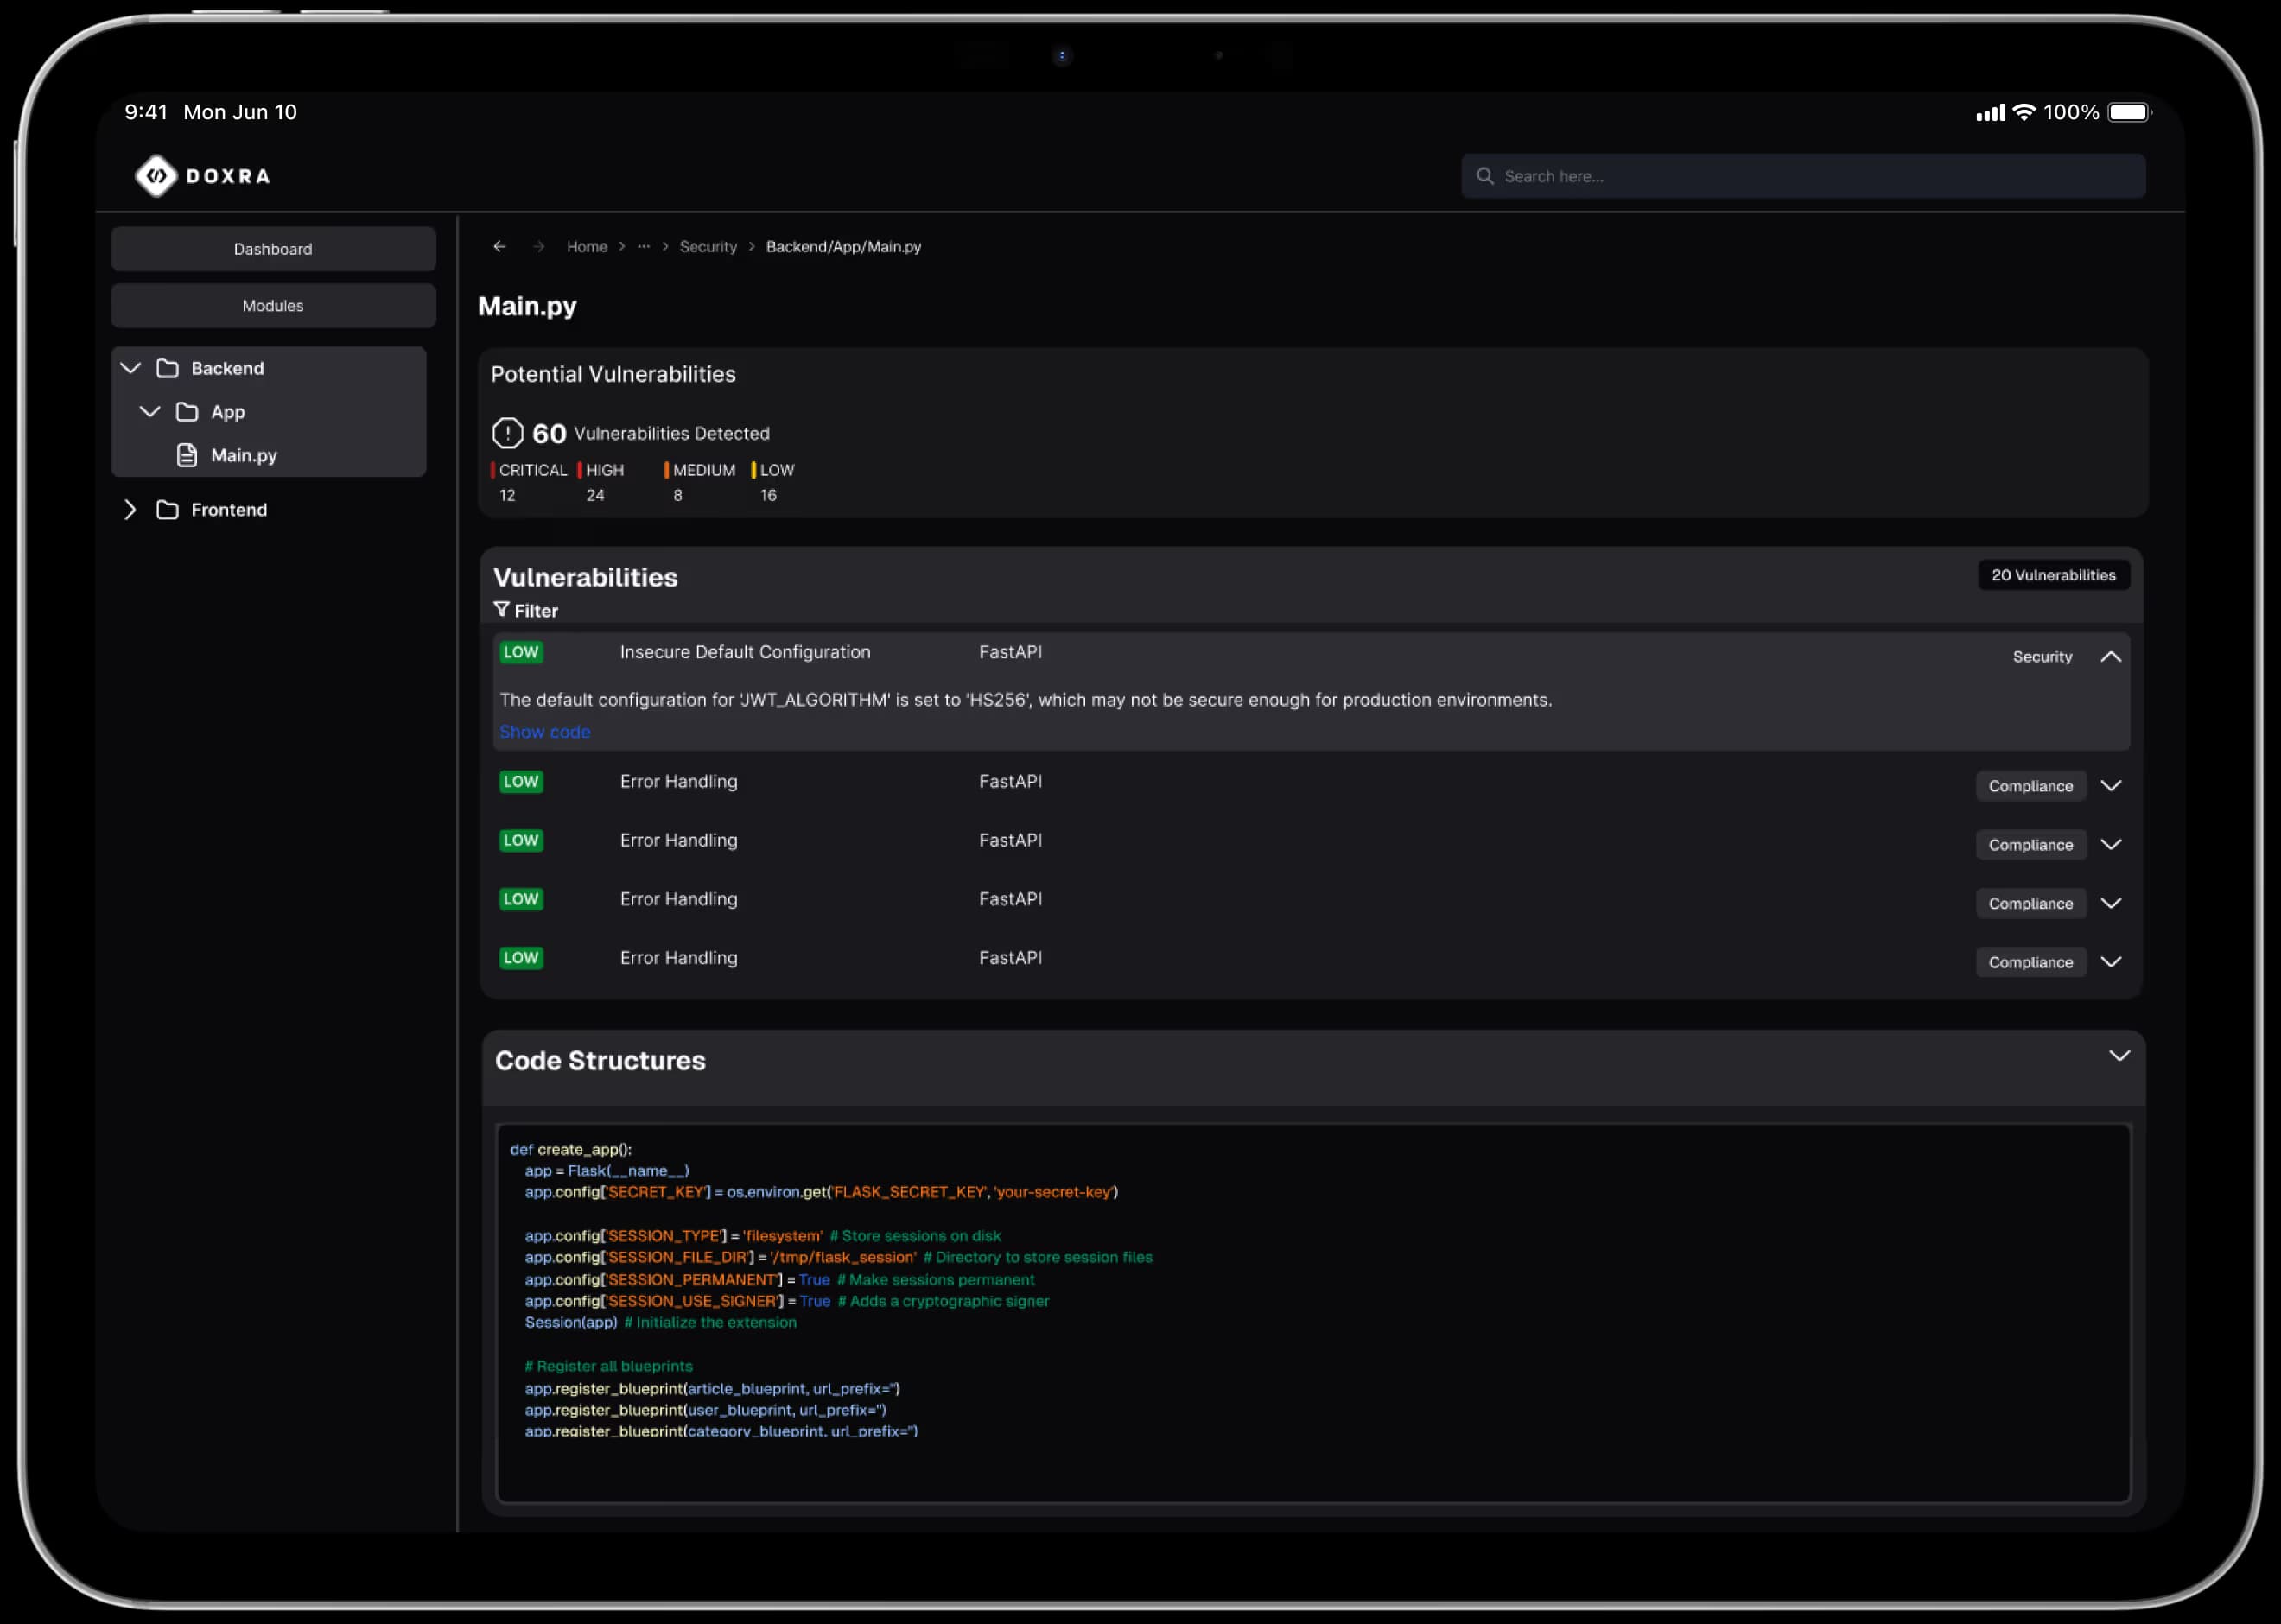Click the breadcrumb ellipsis icon
This screenshot has width=2281, height=1624.
point(643,246)
